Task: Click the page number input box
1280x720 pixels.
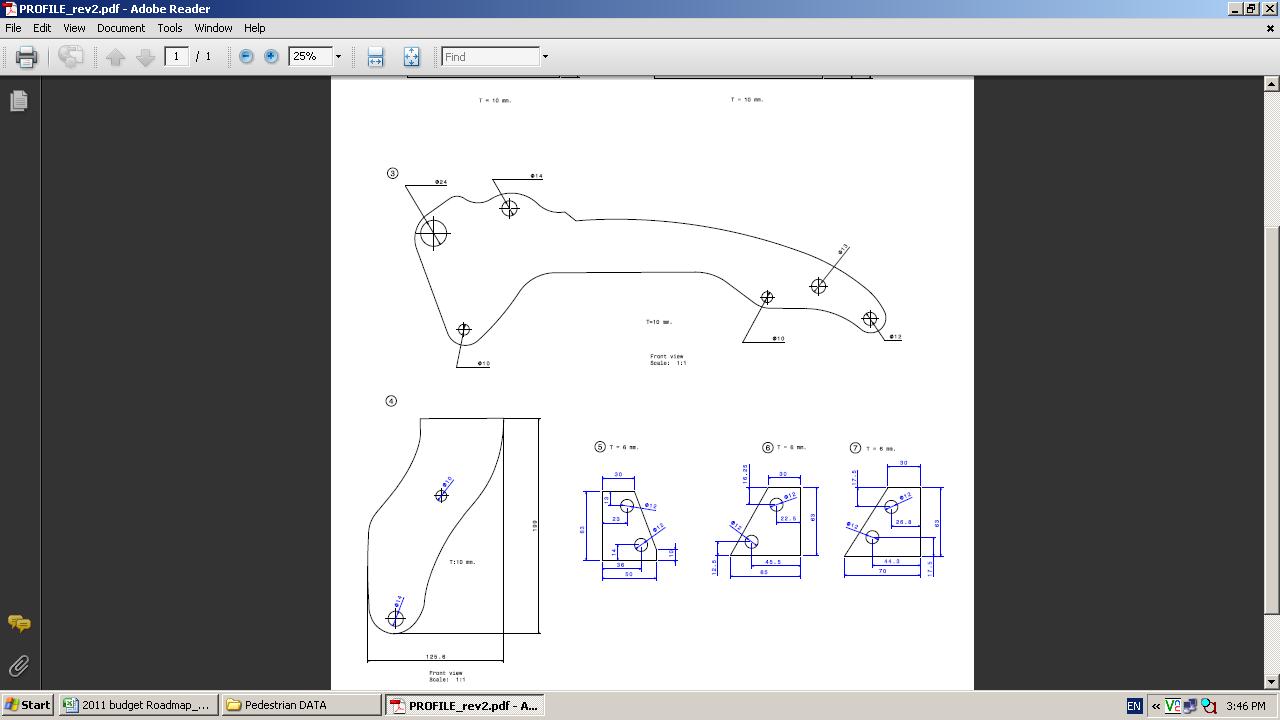Action: point(177,57)
